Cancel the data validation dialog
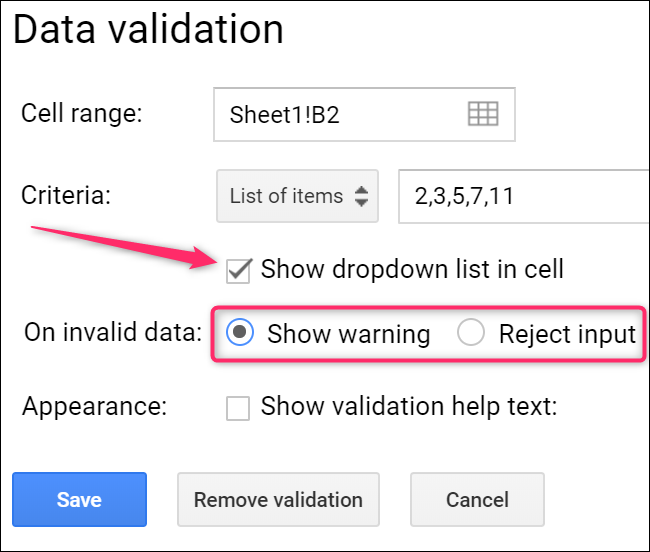This screenshot has width=650, height=552. (477, 499)
